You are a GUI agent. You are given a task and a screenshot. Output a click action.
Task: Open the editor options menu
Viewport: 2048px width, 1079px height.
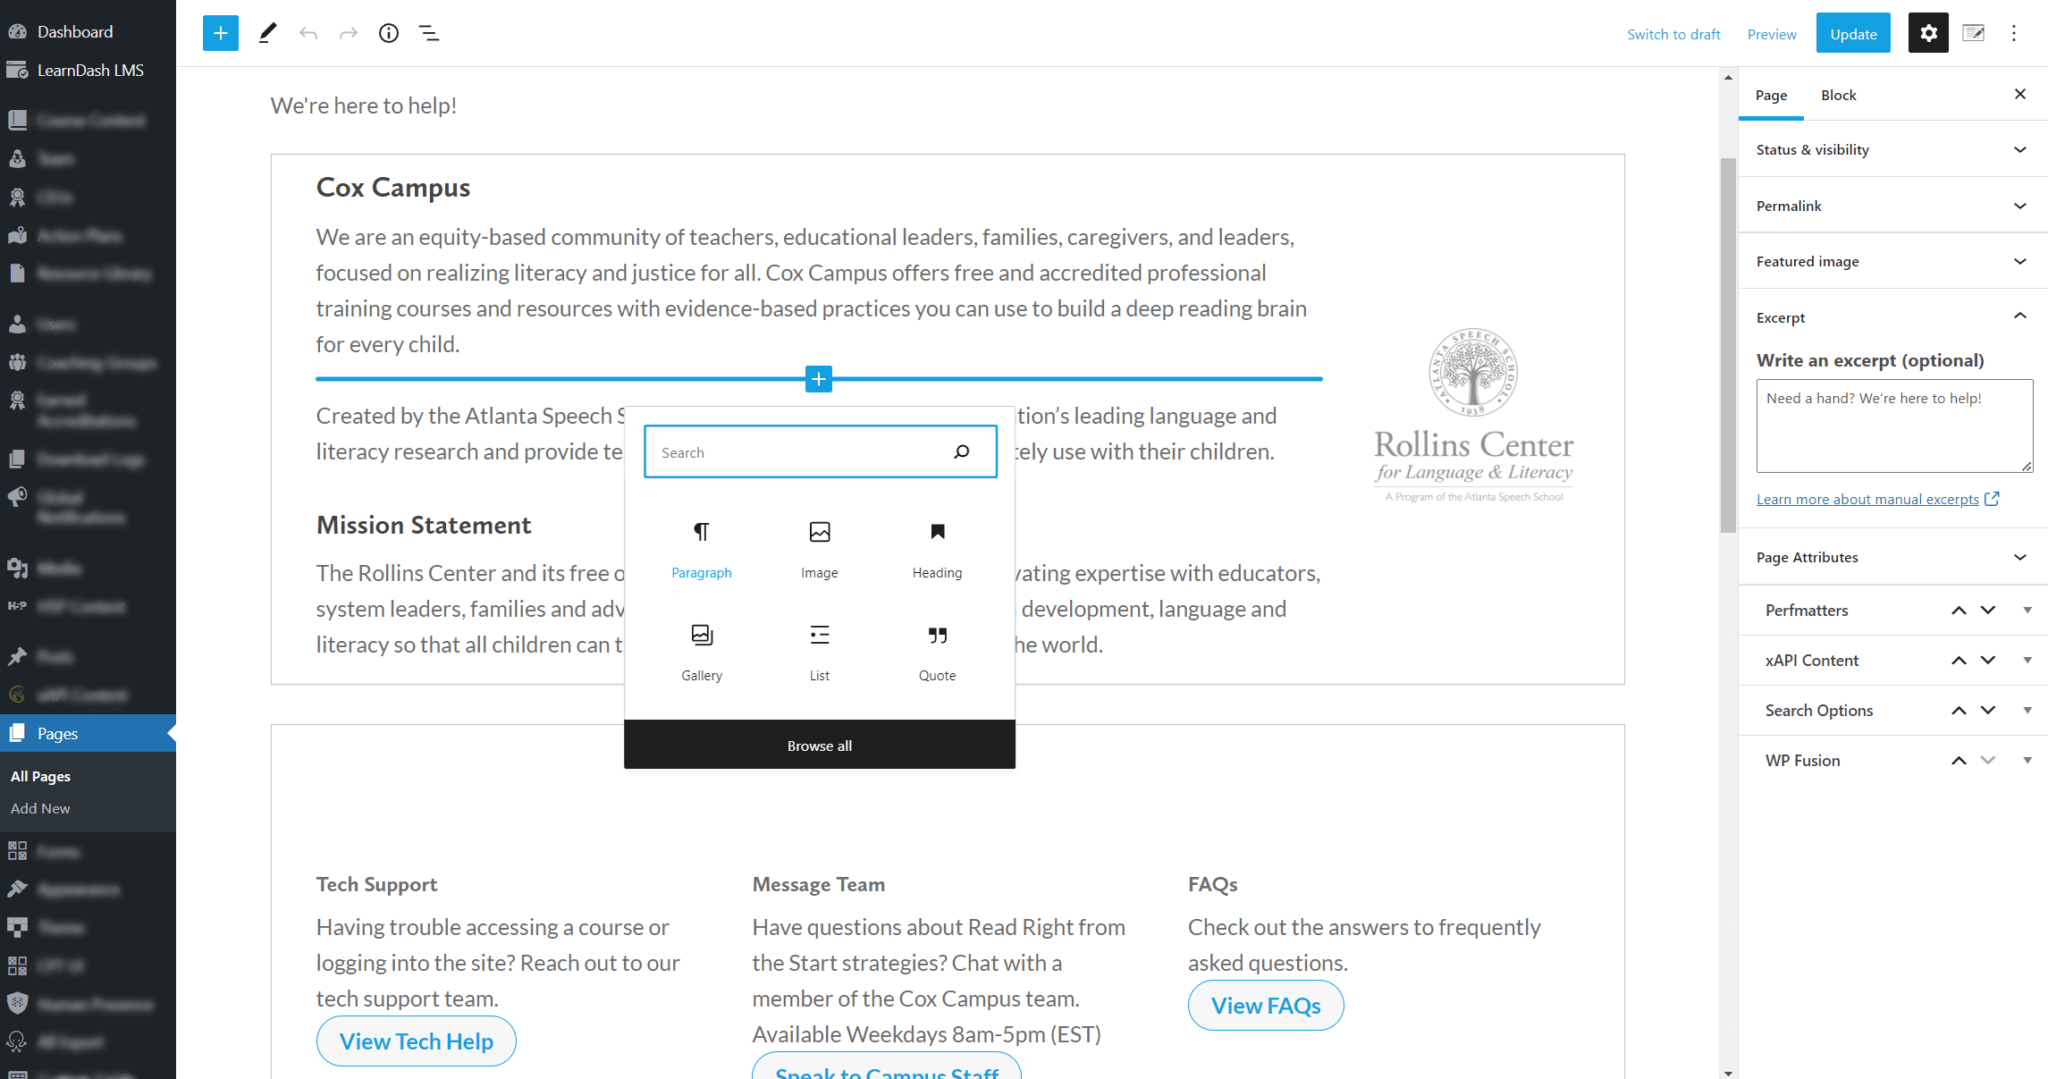point(2014,33)
